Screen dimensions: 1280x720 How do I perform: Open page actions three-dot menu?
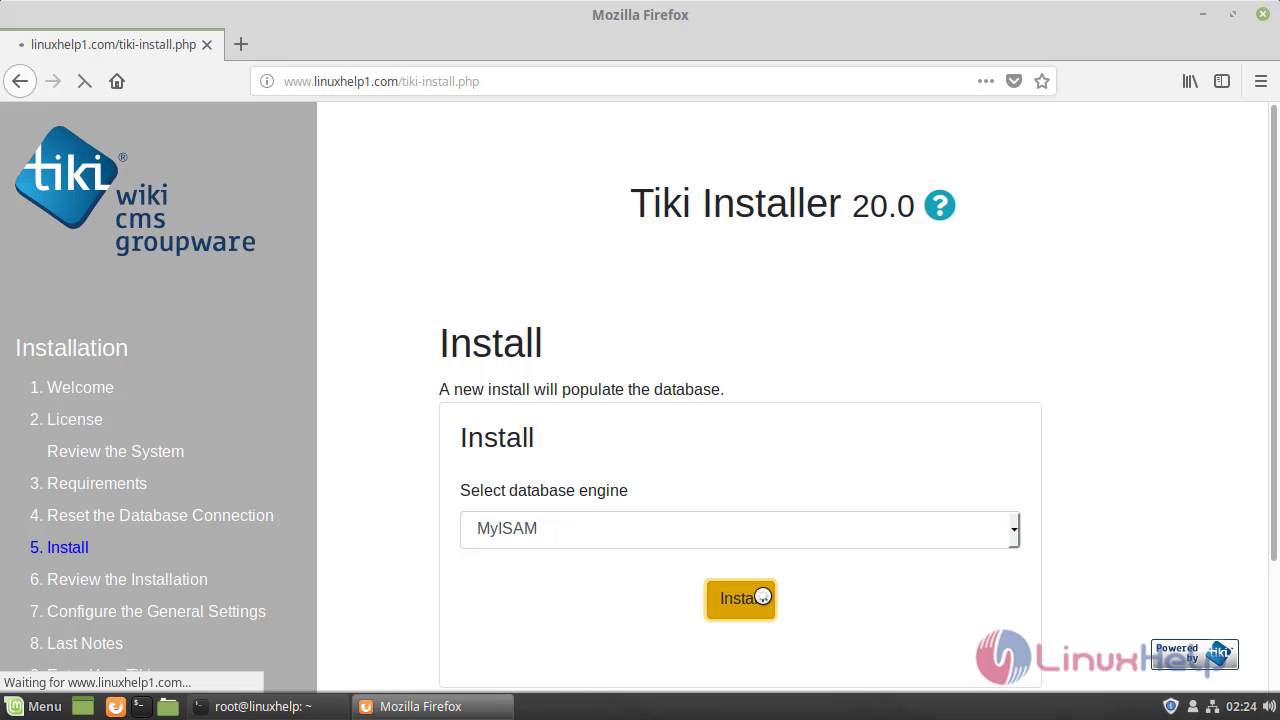pyautogui.click(x=985, y=81)
